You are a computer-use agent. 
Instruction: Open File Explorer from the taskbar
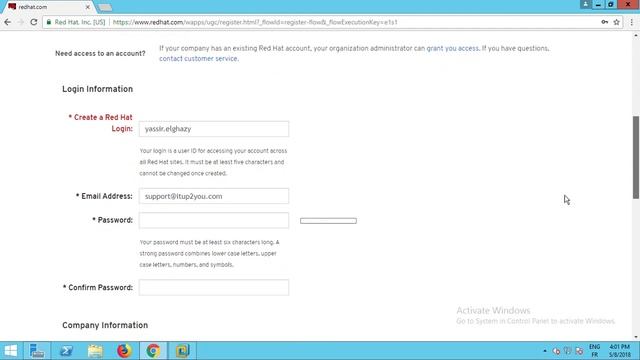(x=95, y=351)
